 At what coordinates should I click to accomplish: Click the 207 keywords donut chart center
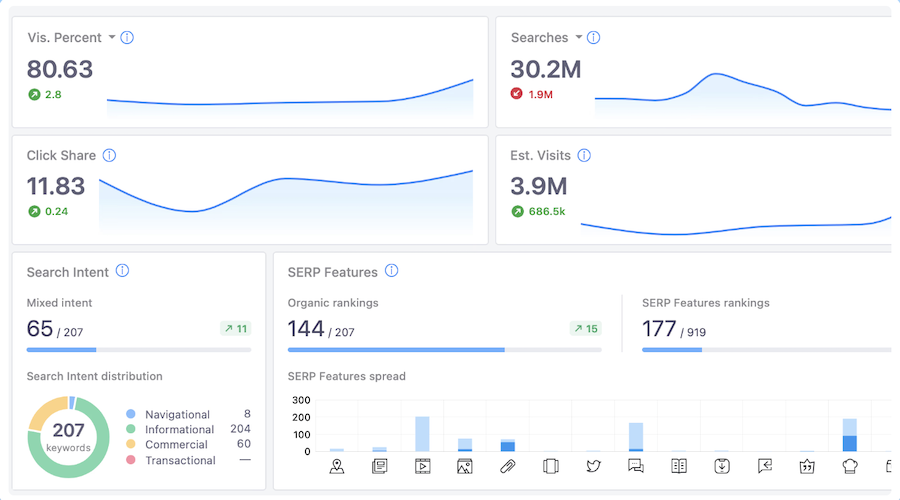[68, 437]
